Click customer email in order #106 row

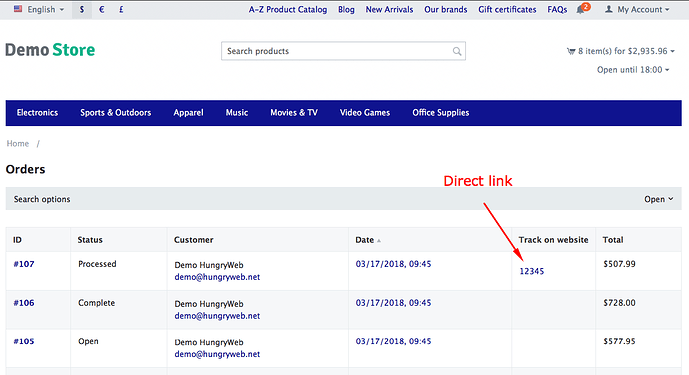(217, 316)
